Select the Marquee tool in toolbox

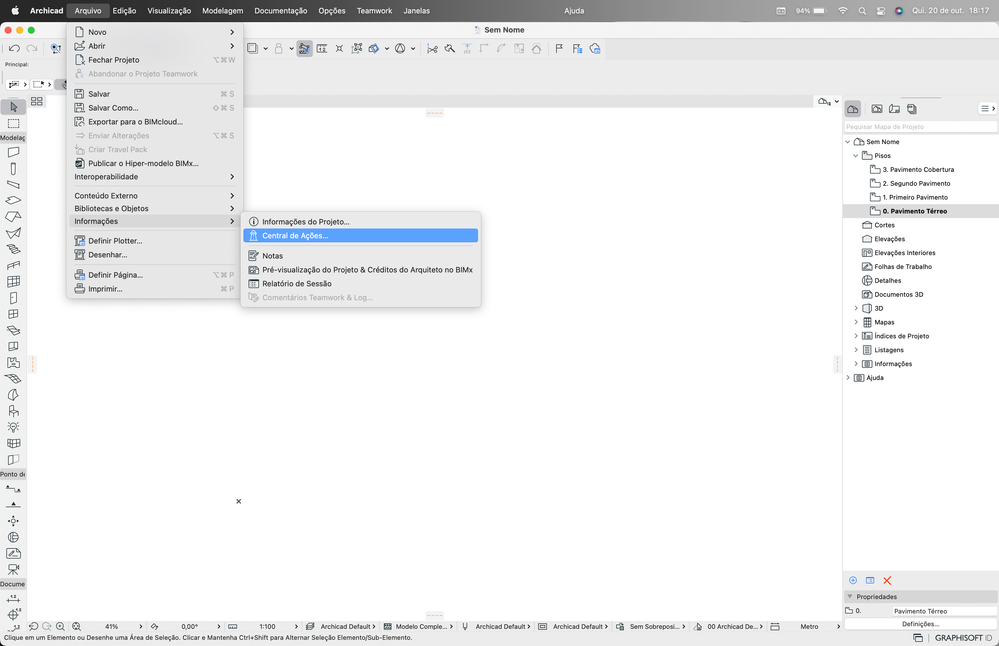point(13,123)
